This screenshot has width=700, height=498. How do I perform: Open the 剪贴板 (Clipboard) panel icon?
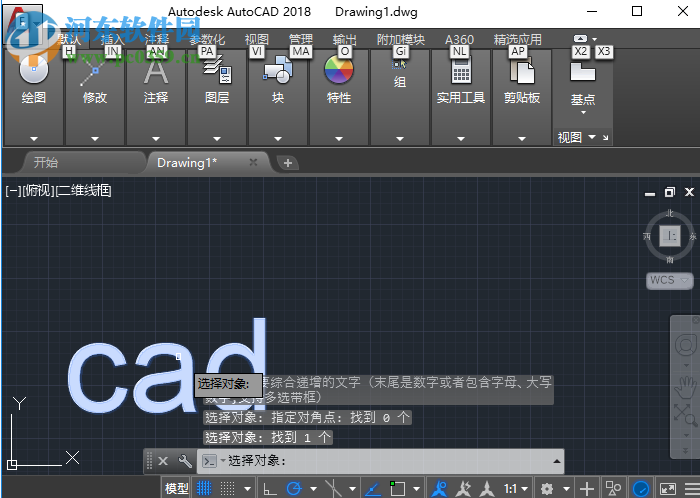coord(522,71)
